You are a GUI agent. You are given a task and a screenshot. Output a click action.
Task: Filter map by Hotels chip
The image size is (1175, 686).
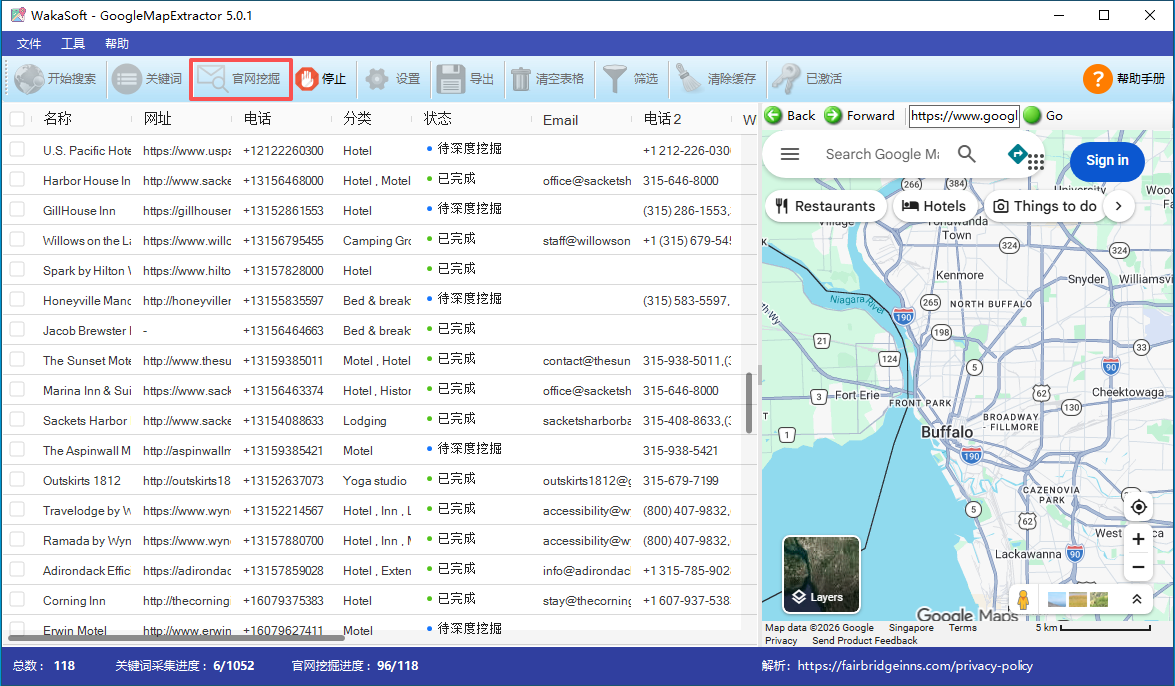[934, 206]
